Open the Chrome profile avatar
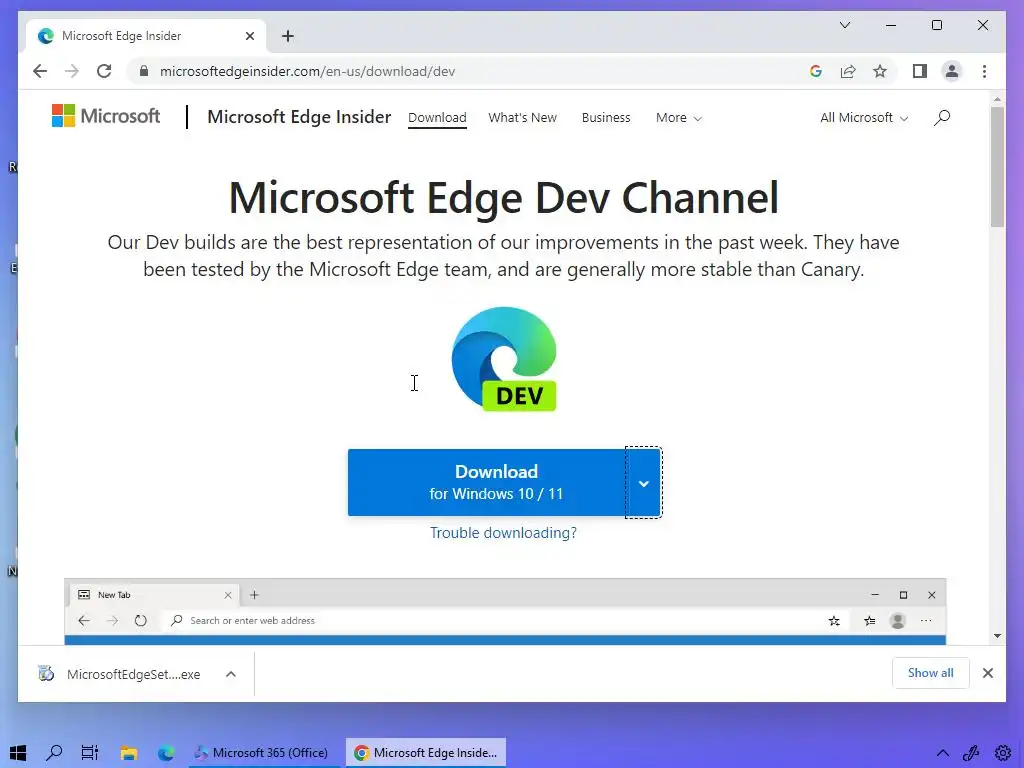 (x=952, y=71)
